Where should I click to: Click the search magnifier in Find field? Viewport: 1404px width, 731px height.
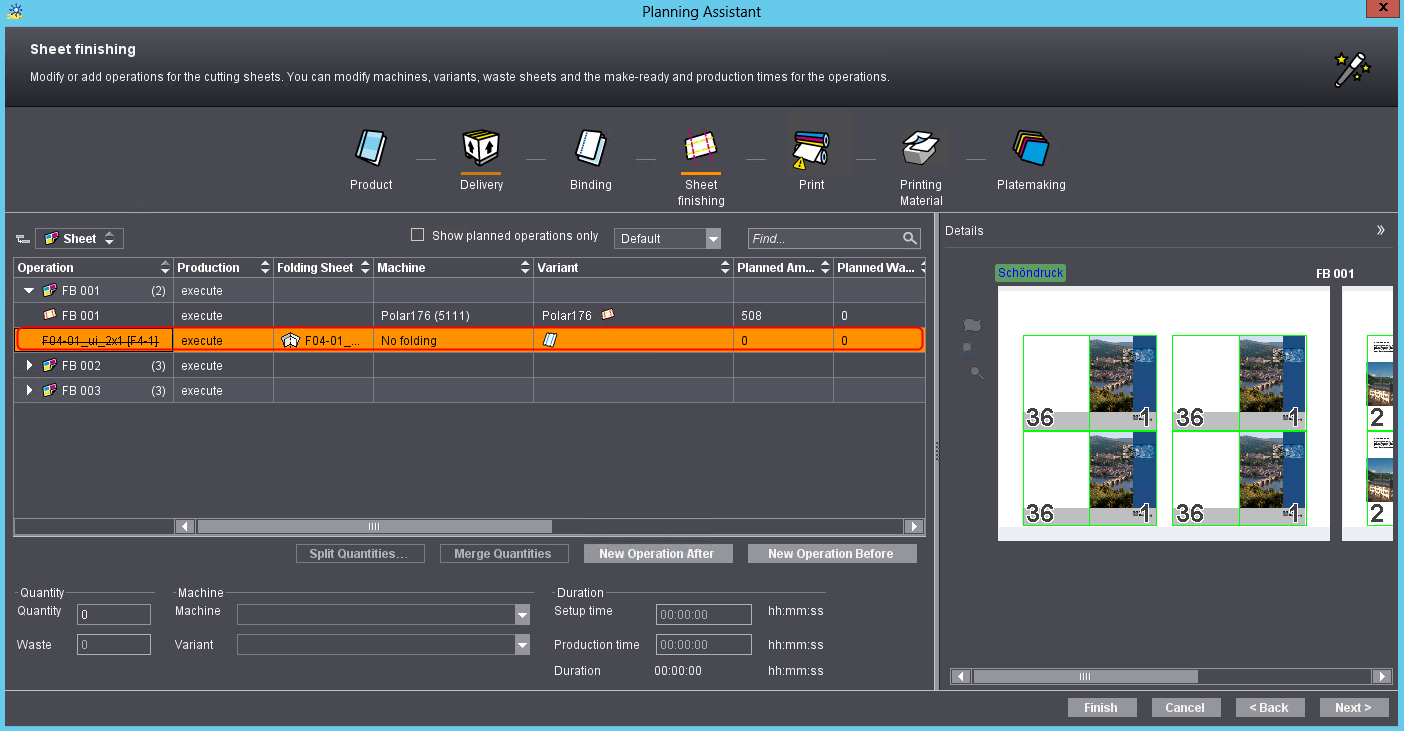(909, 238)
